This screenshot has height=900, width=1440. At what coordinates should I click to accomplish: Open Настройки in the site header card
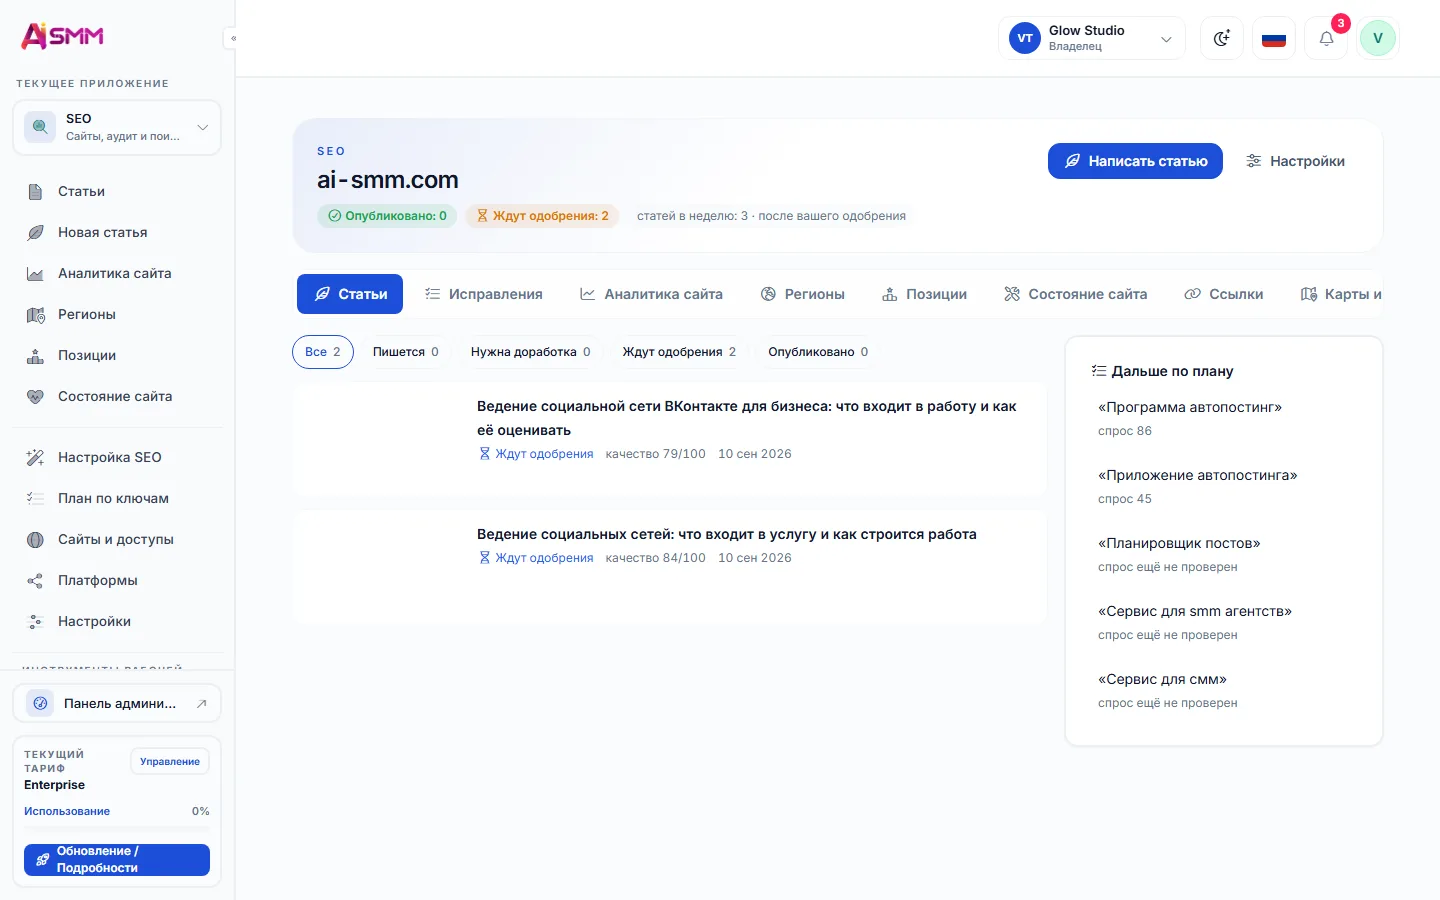1295,161
